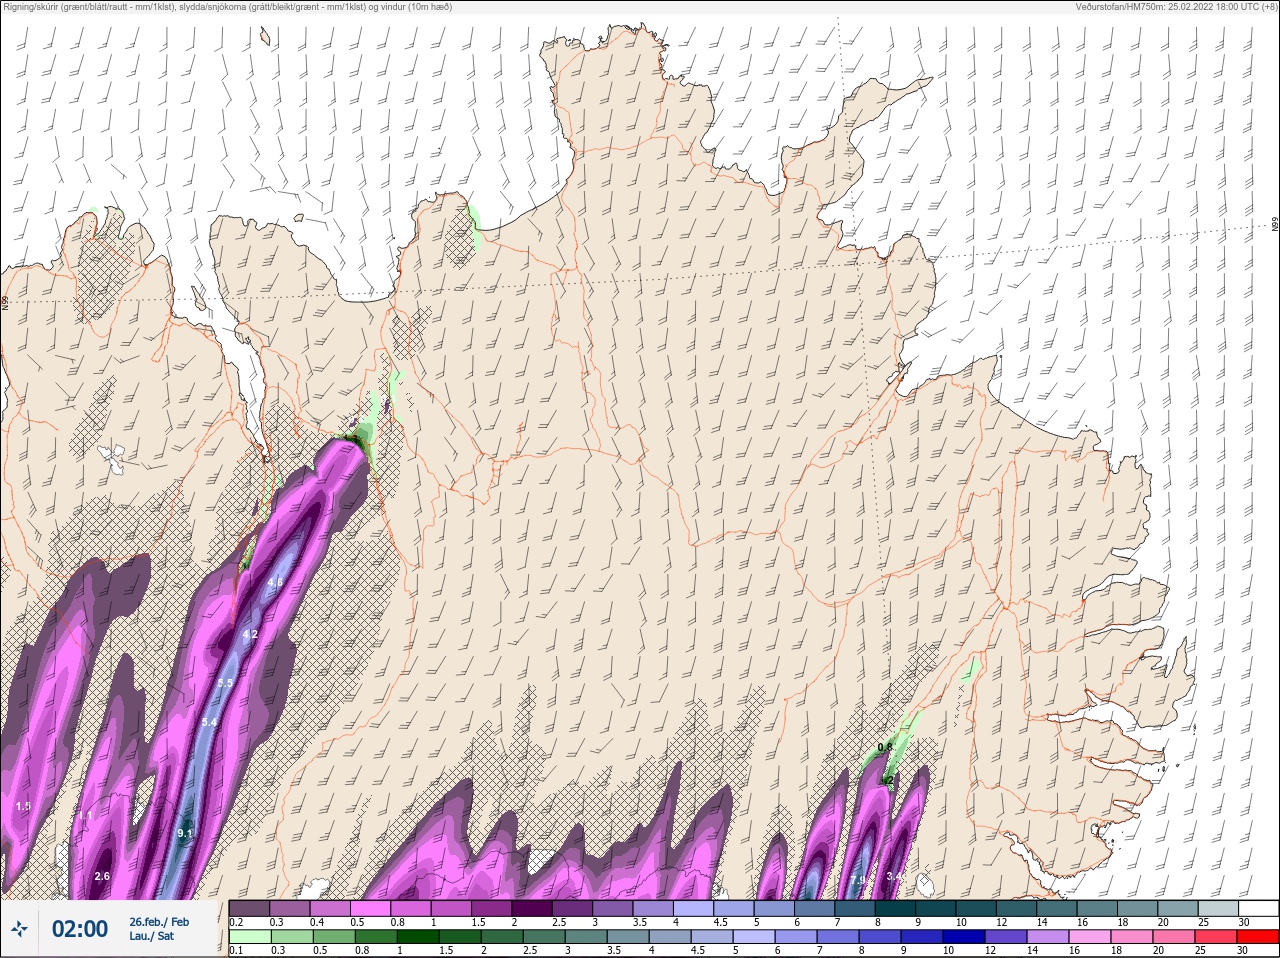The image size is (1280, 958).
Task: Click upper legend swatch between 4 and 4.5
Action: [x=694, y=908]
